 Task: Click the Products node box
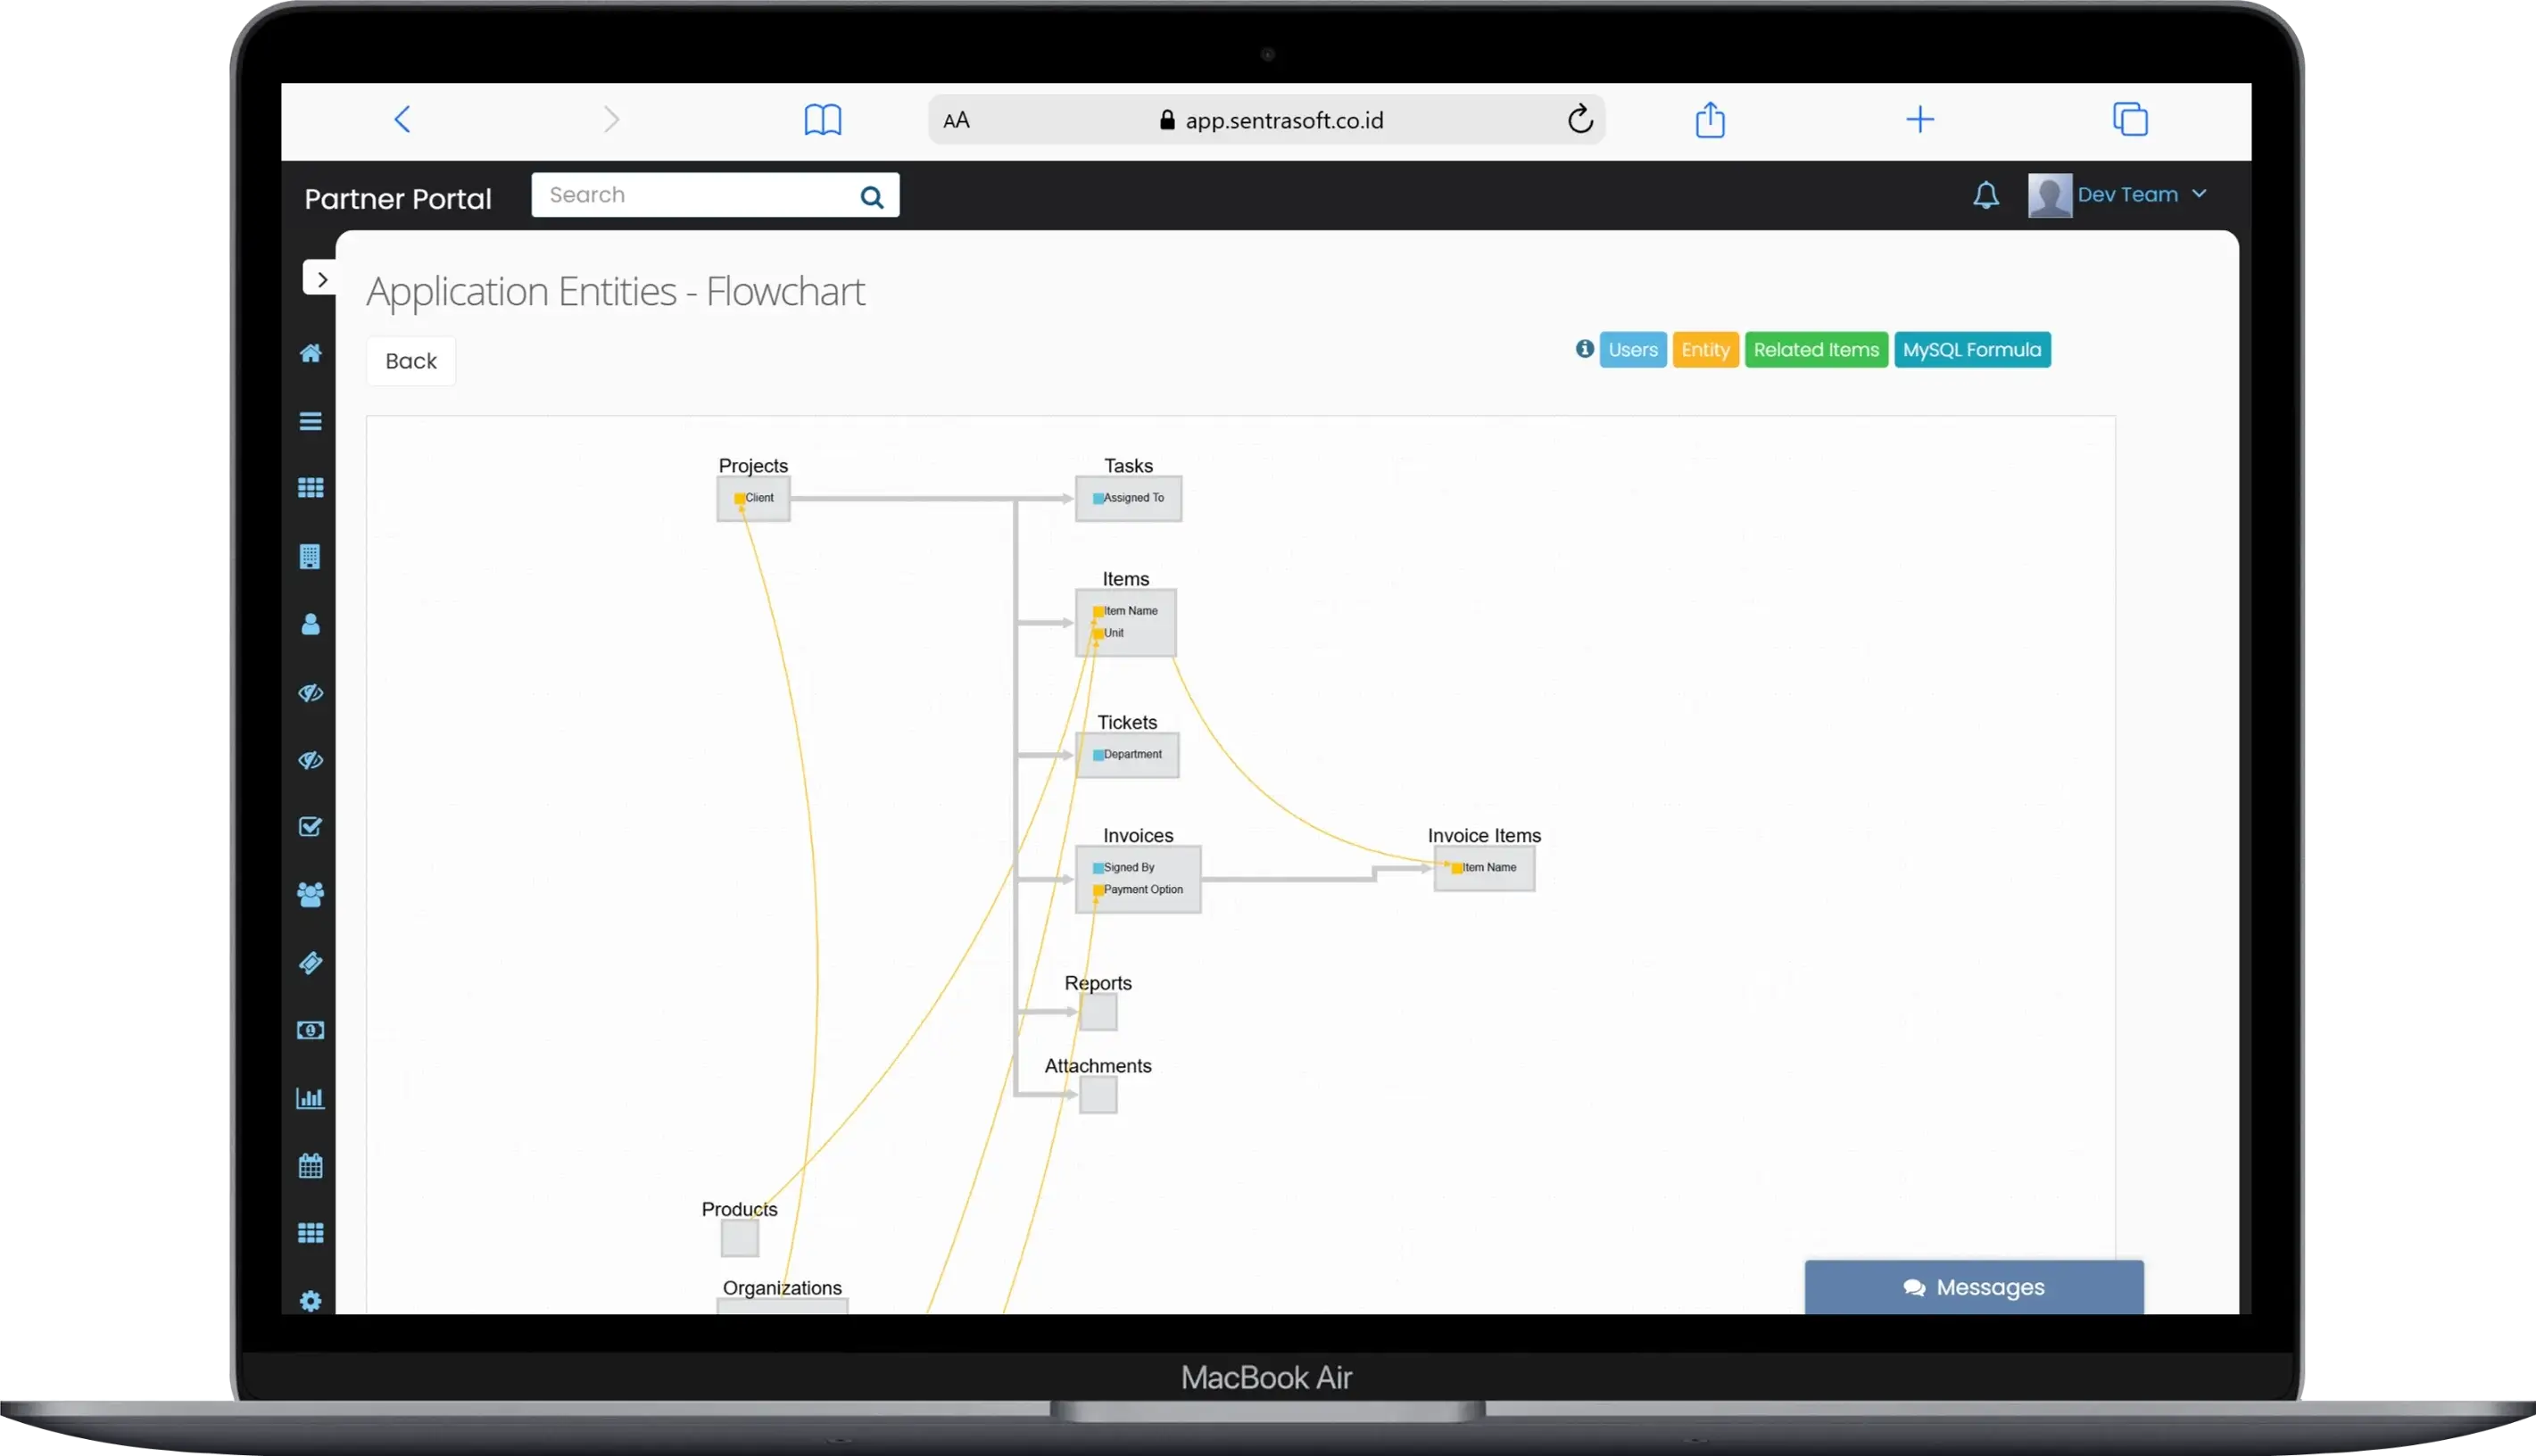(x=740, y=1239)
